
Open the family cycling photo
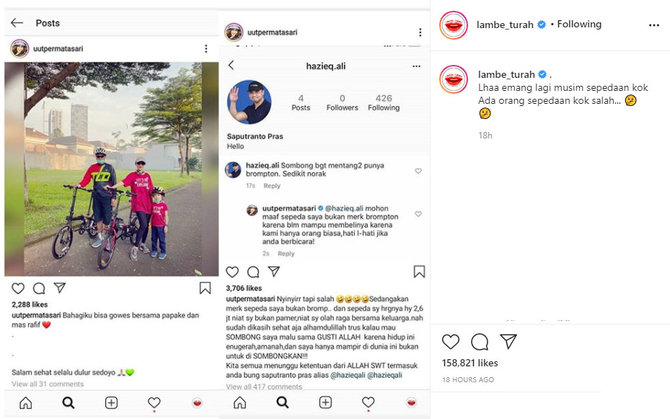(112, 169)
